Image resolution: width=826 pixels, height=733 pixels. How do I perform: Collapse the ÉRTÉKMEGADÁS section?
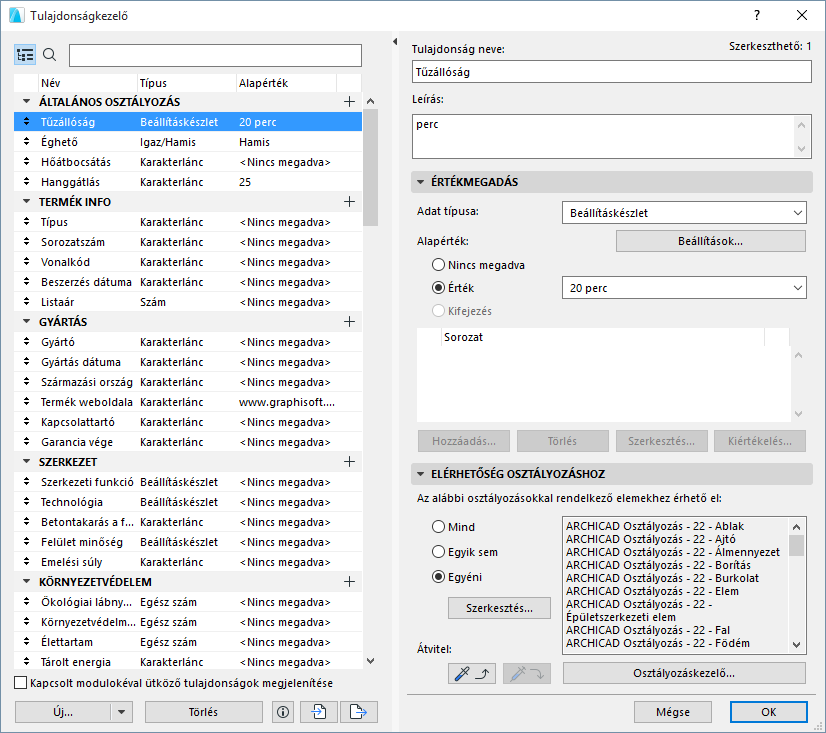click(x=420, y=182)
